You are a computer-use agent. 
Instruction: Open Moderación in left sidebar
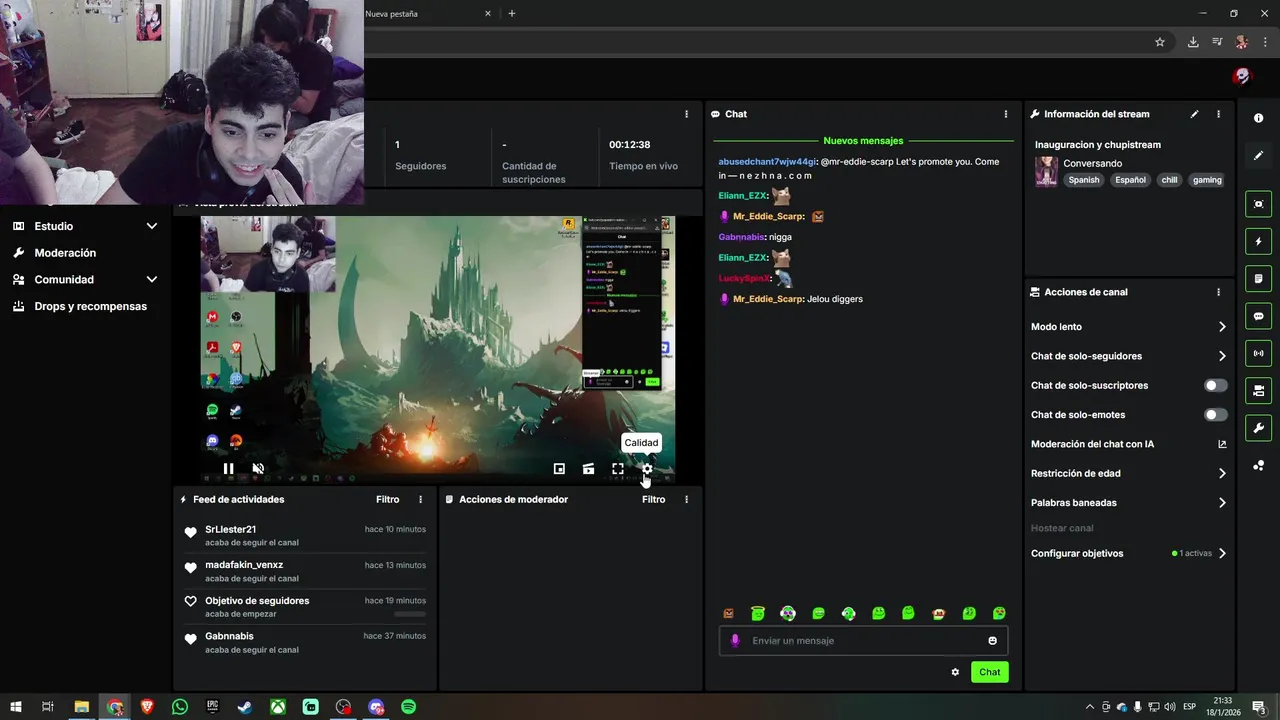pos(65,253)
